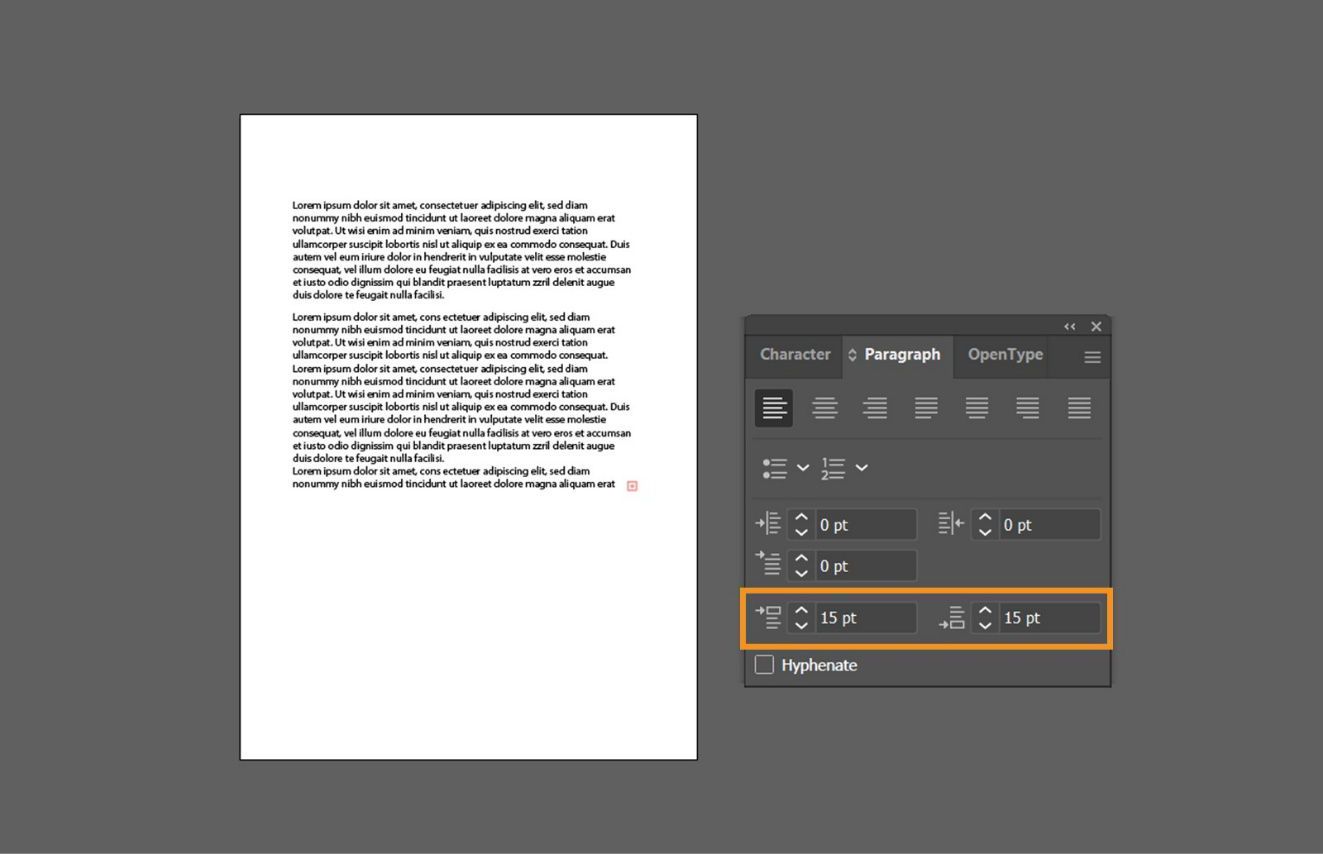Switch to the OpenType tab
The width and height of the screenshot is (1323, 854).
1004,355
